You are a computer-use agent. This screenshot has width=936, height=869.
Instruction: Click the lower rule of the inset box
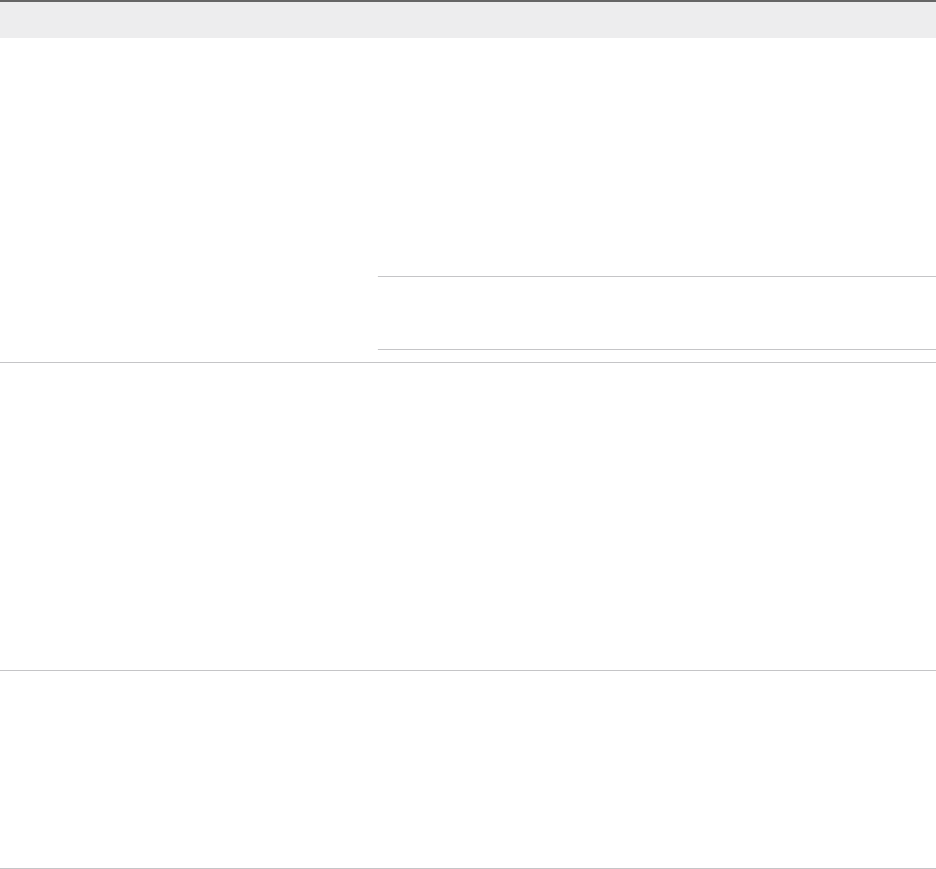pos(656,349)
